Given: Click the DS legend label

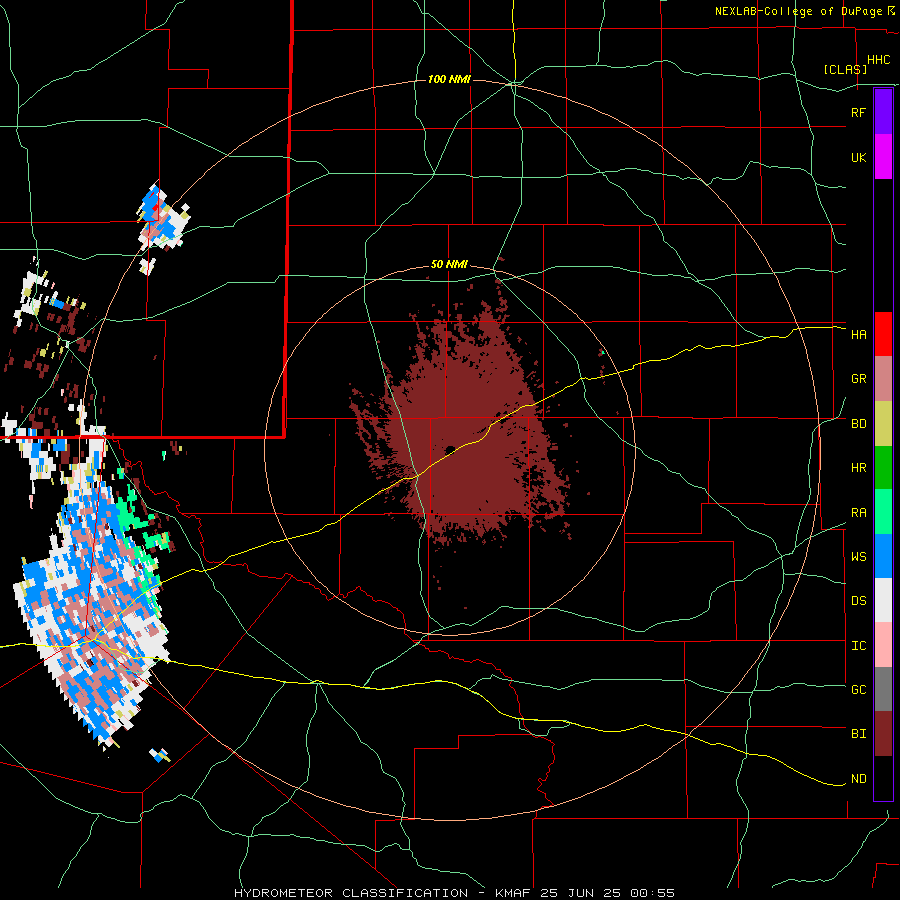Looking at the screenshot, I should tap(858, 601).
